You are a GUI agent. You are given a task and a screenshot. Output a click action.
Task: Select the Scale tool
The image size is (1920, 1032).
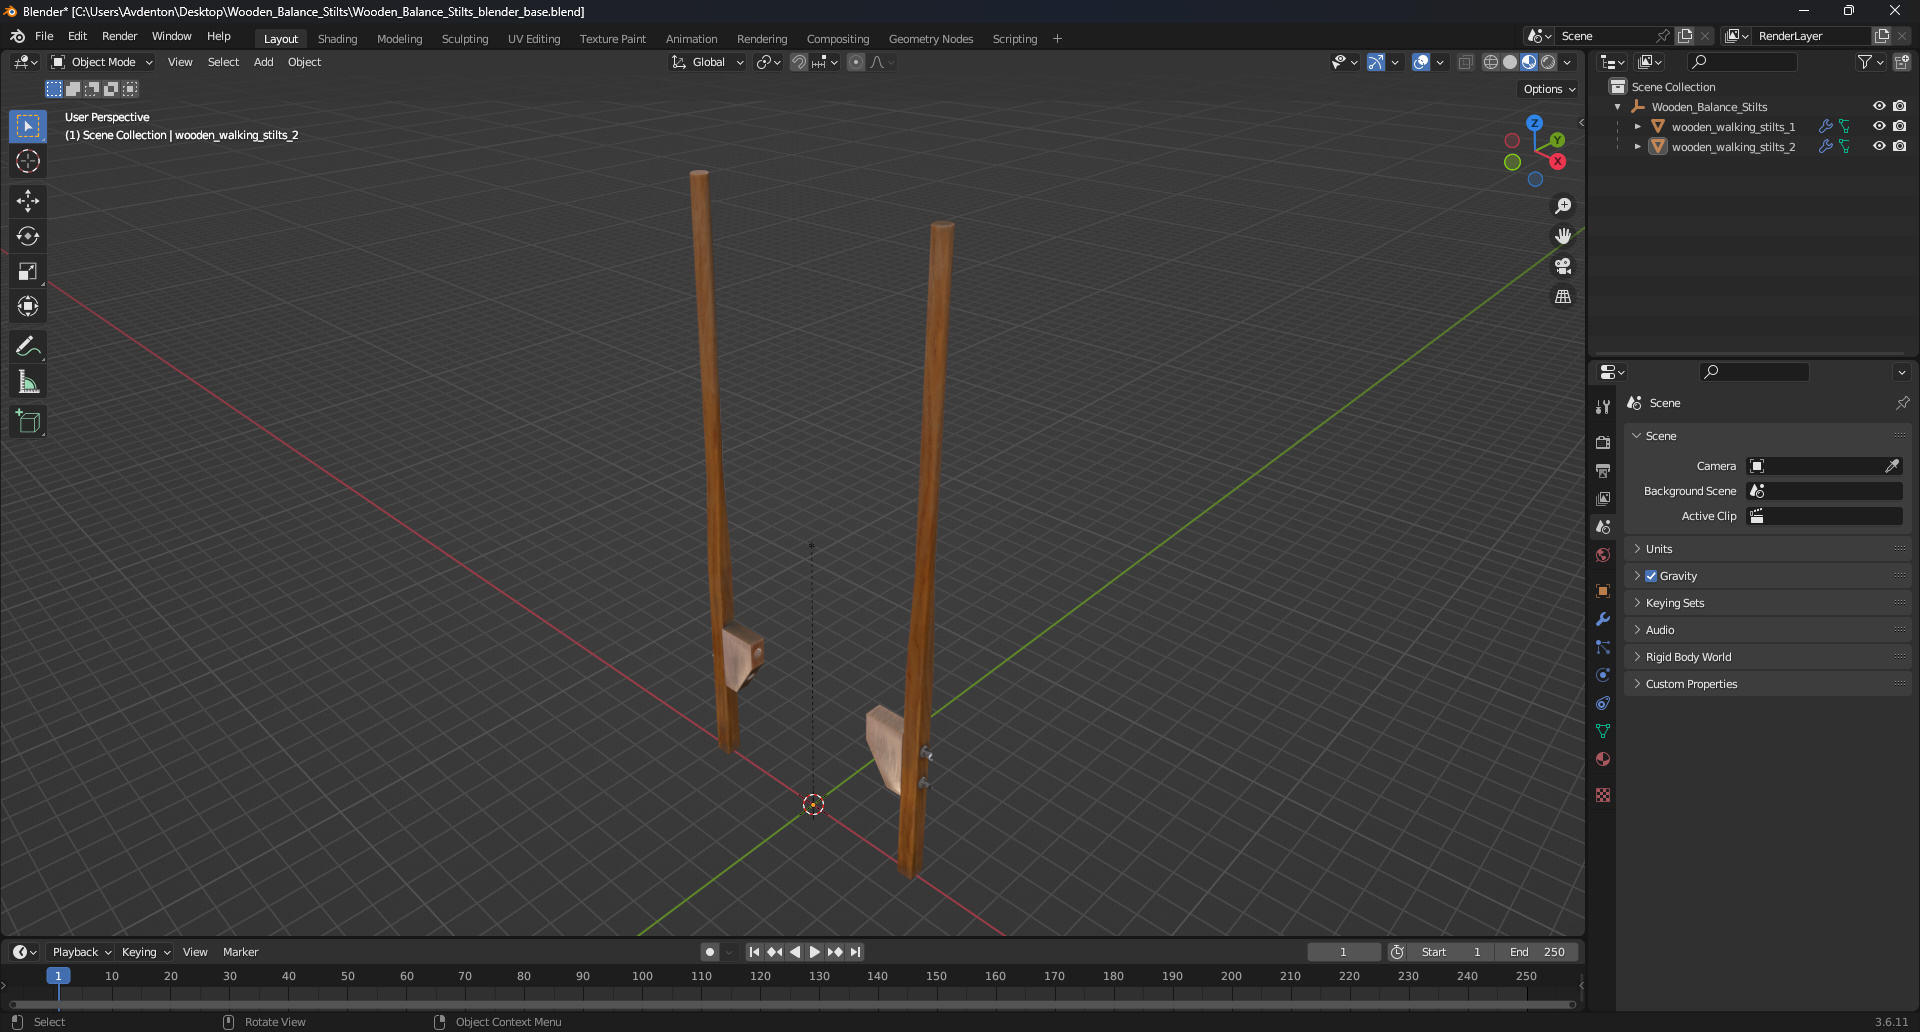(x=28, y=271)
